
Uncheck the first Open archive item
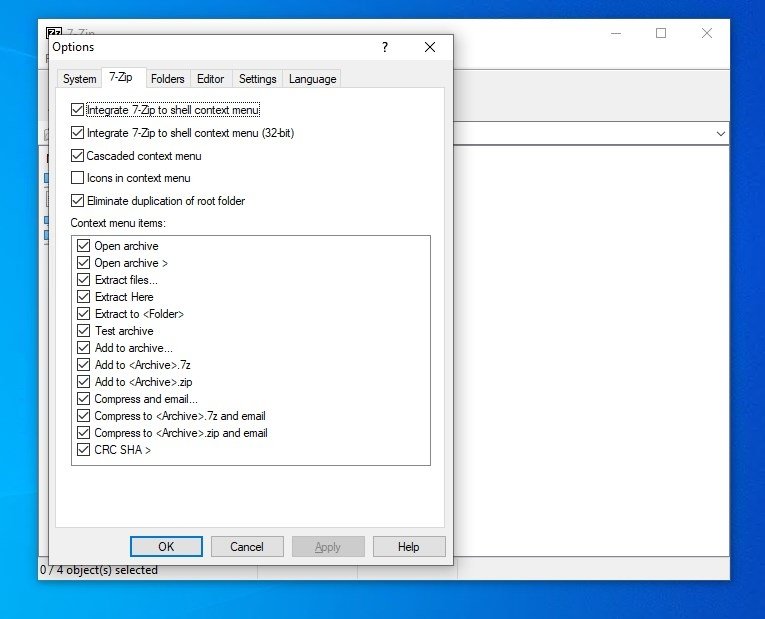[x=83, y=245]
